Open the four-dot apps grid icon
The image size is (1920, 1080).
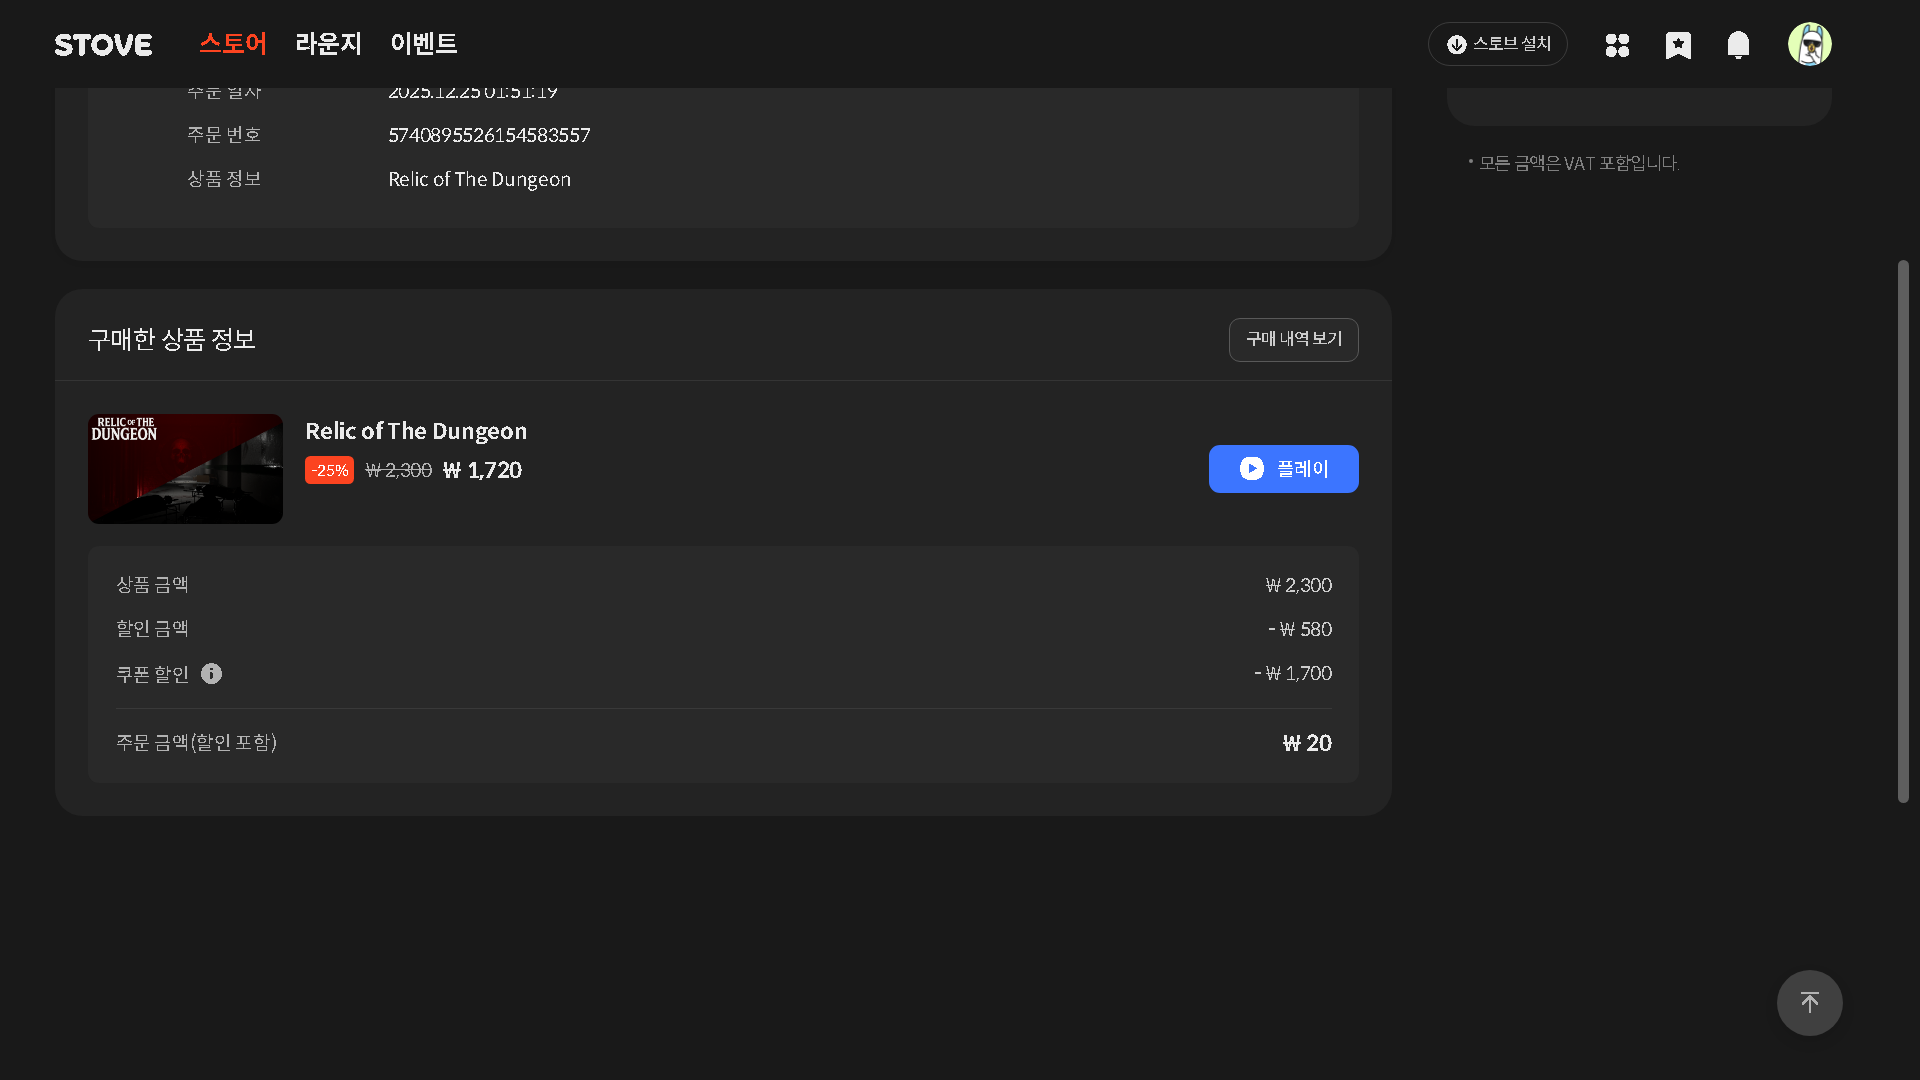[x=1617, y=45]
